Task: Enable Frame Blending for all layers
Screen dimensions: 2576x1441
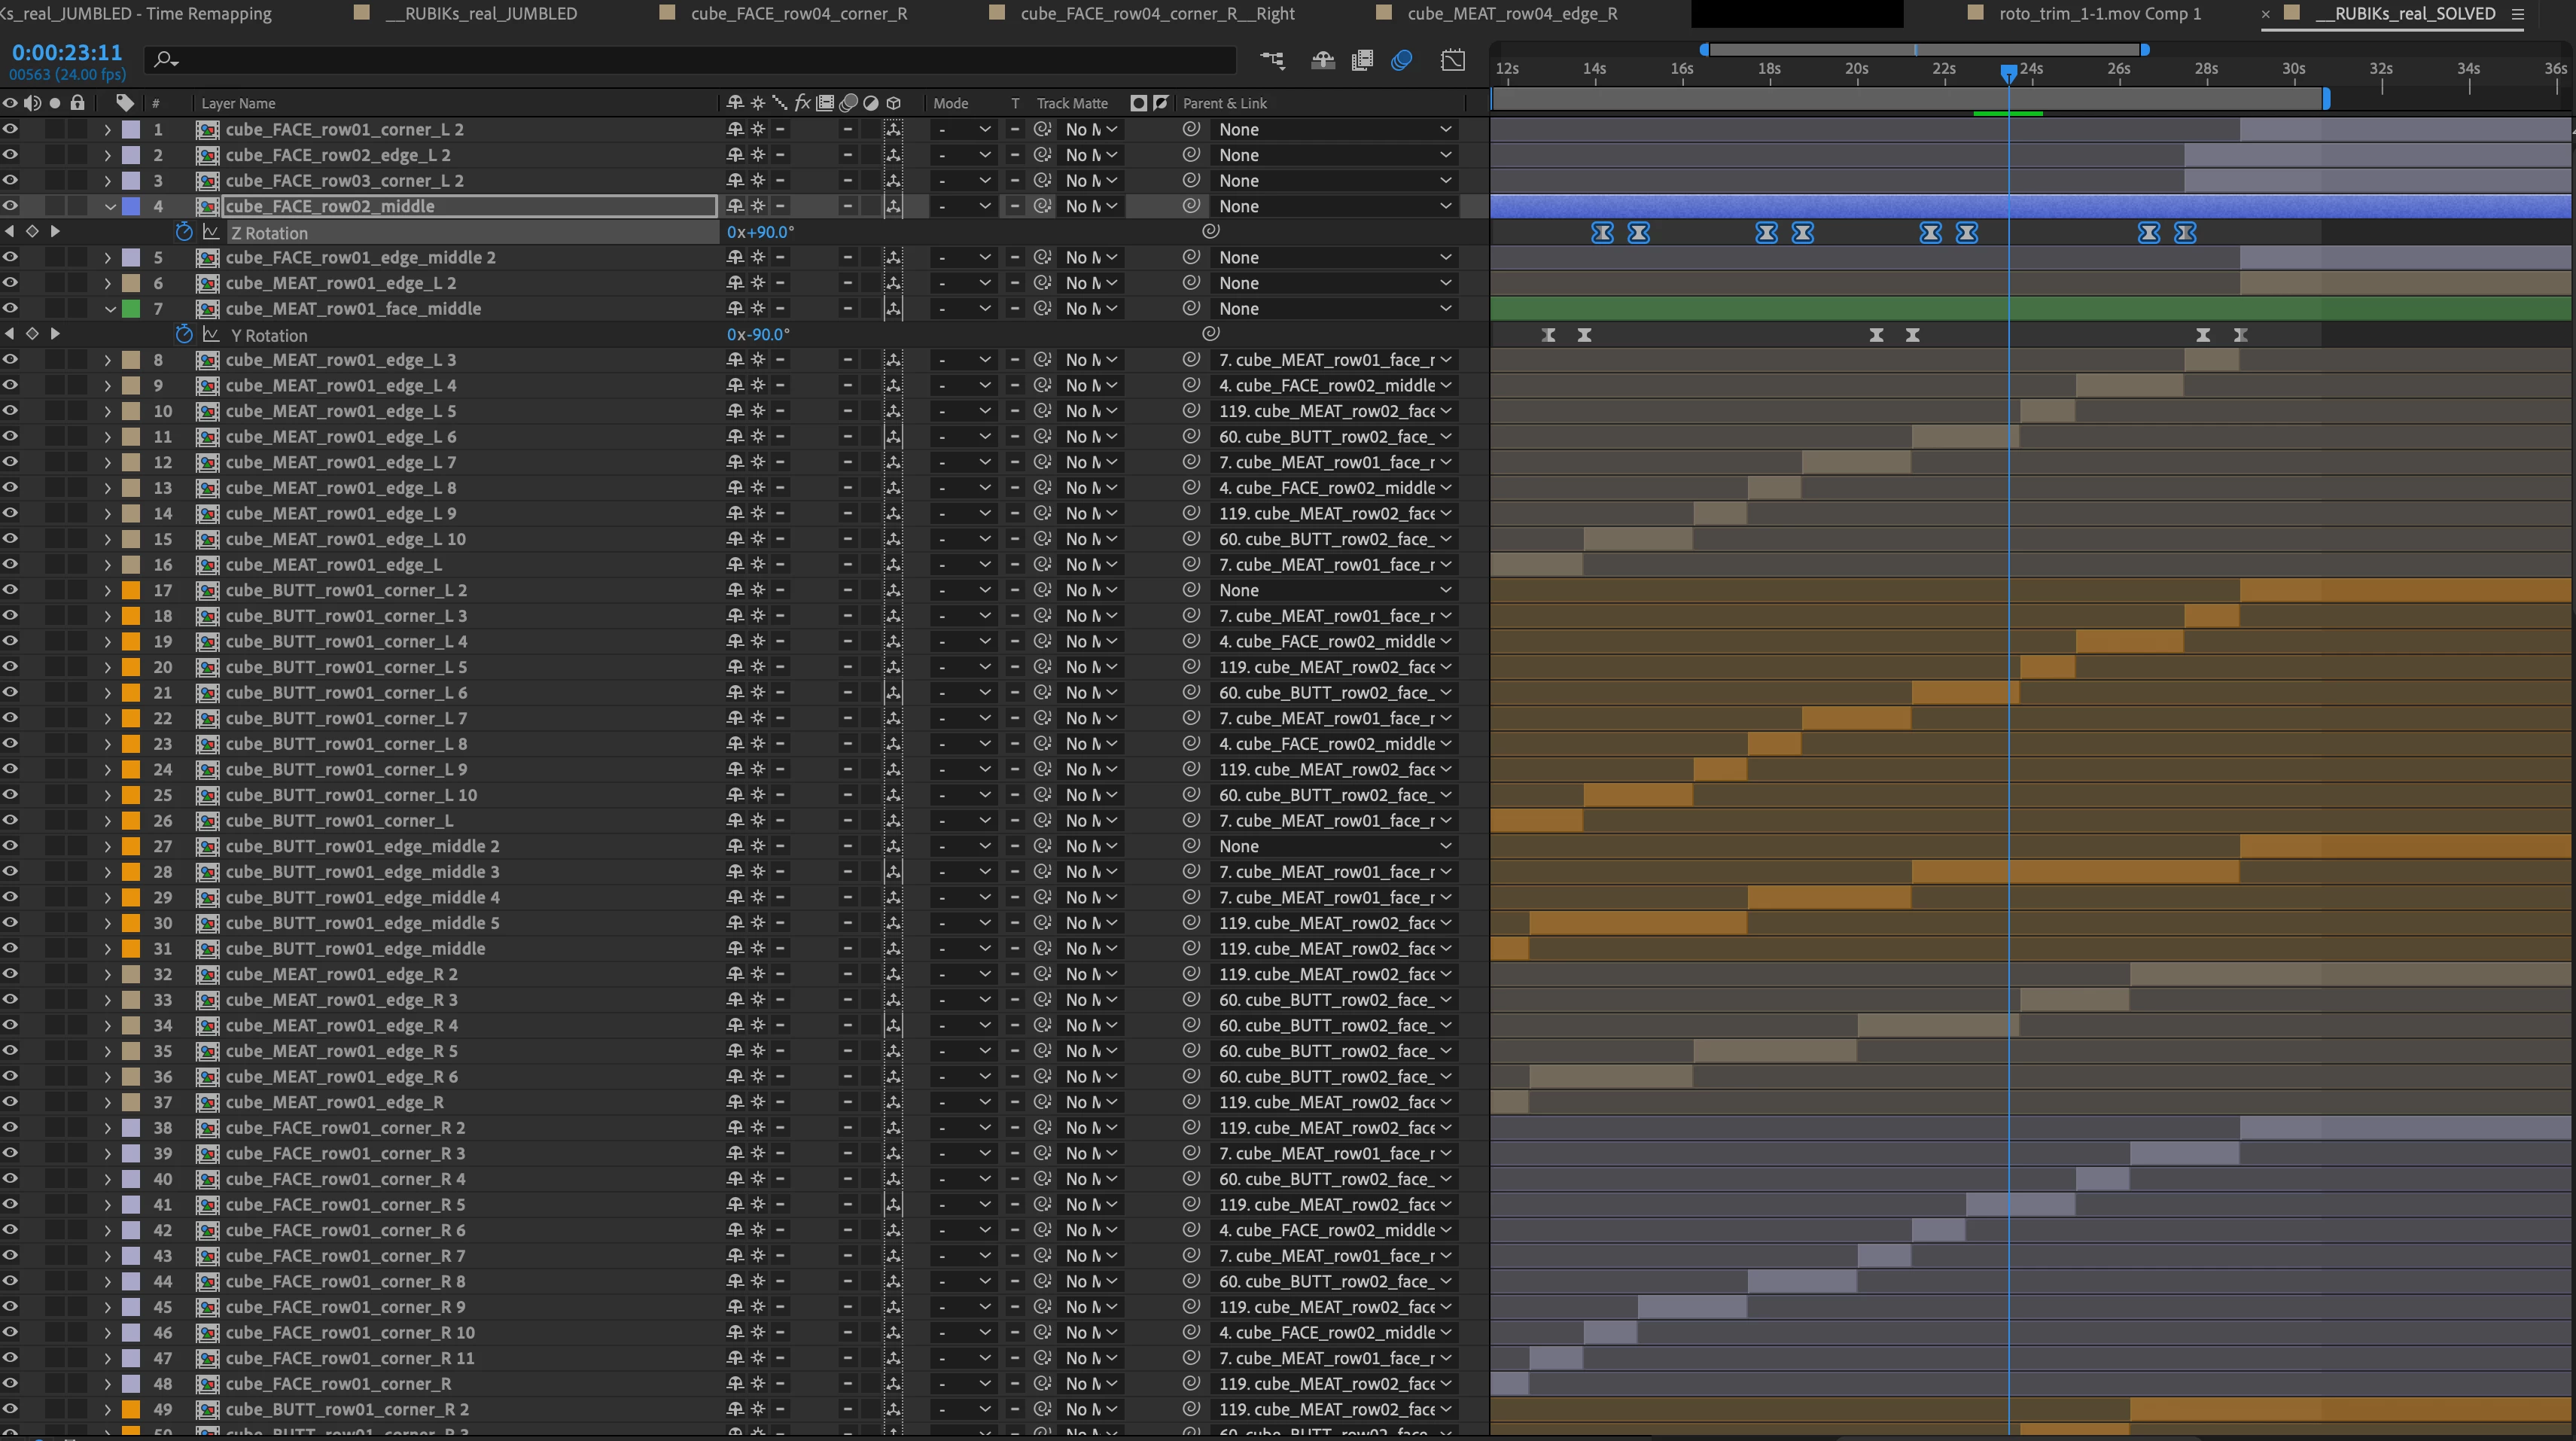Action: coord(1362,60)
